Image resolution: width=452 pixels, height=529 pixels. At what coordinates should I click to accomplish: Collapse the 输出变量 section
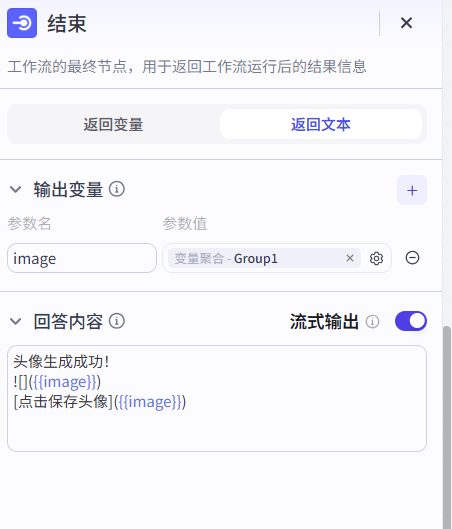pyautogui.click(x=16, y=189)
